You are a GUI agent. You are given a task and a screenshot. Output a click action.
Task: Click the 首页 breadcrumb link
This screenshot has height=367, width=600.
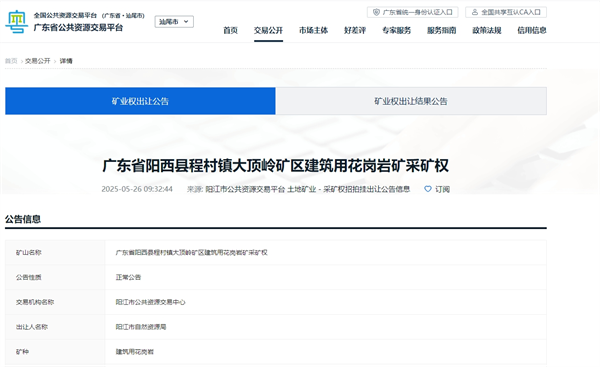pos(11,61)
